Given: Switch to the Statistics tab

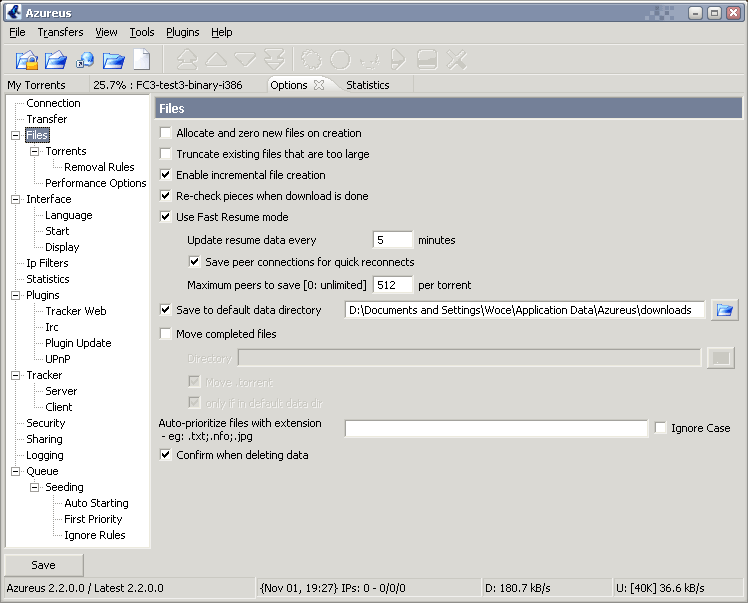Looking at the screenshot, I should tap(367, 85).
